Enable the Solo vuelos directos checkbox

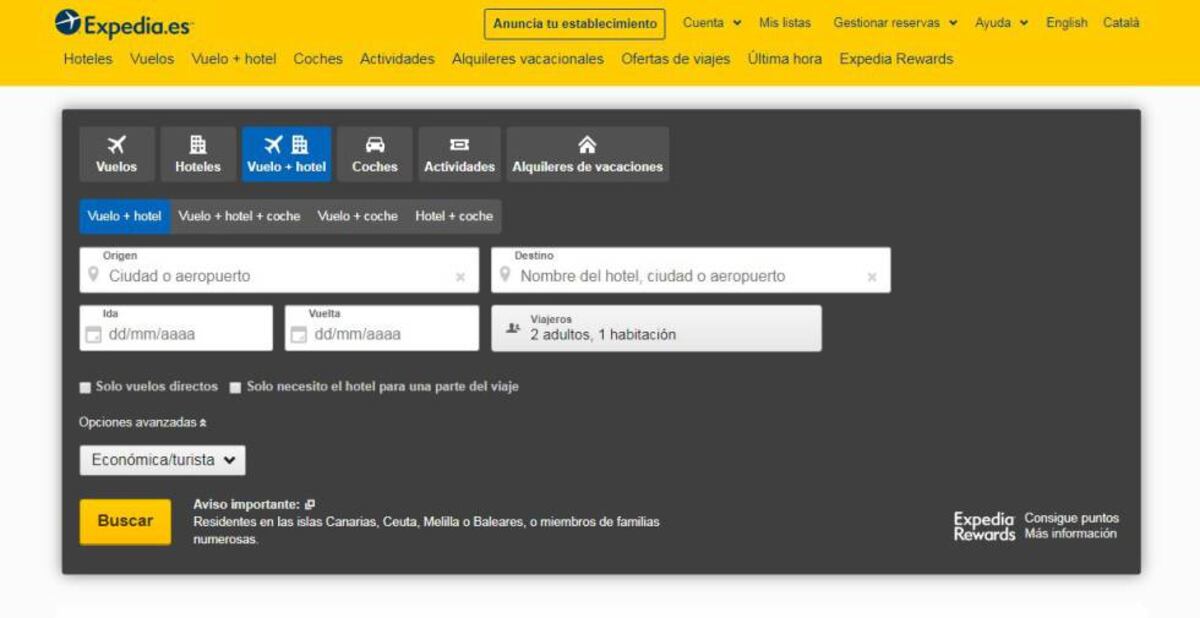click(x=84, y=386)
